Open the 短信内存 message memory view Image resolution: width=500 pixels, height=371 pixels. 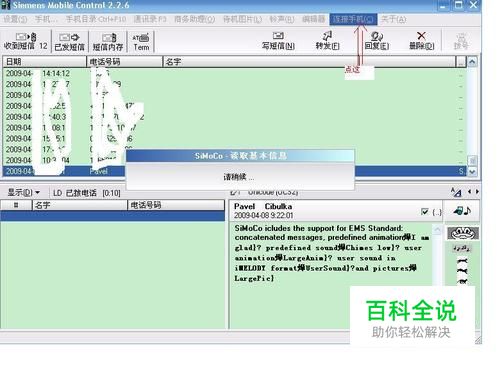(x=108, y=42)
